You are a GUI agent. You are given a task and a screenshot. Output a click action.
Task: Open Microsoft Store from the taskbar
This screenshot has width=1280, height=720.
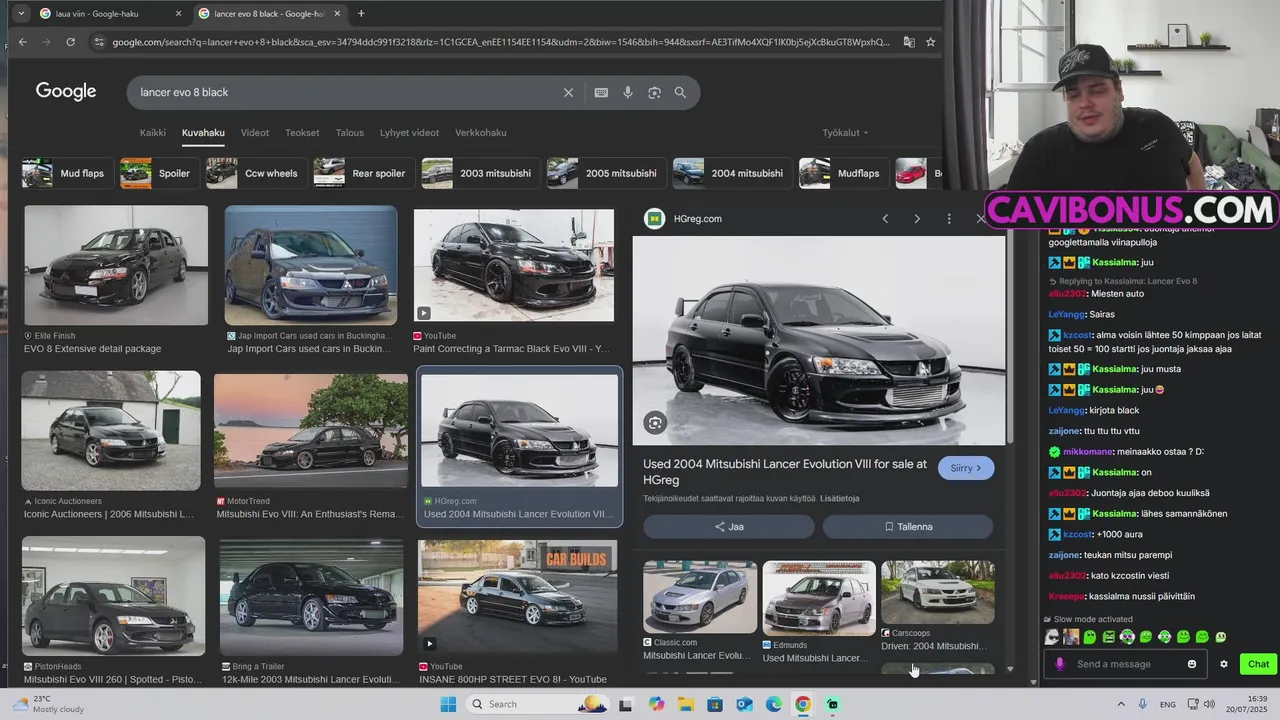[x=715, y=704]
